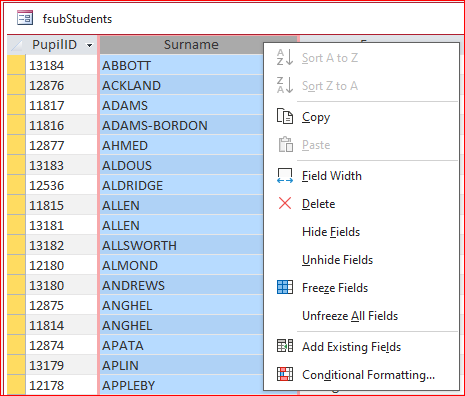Select Unhide Fields menu entry
Image resolution: width=465 pixels, height=396 pixels.
click(x=361, y=260)
